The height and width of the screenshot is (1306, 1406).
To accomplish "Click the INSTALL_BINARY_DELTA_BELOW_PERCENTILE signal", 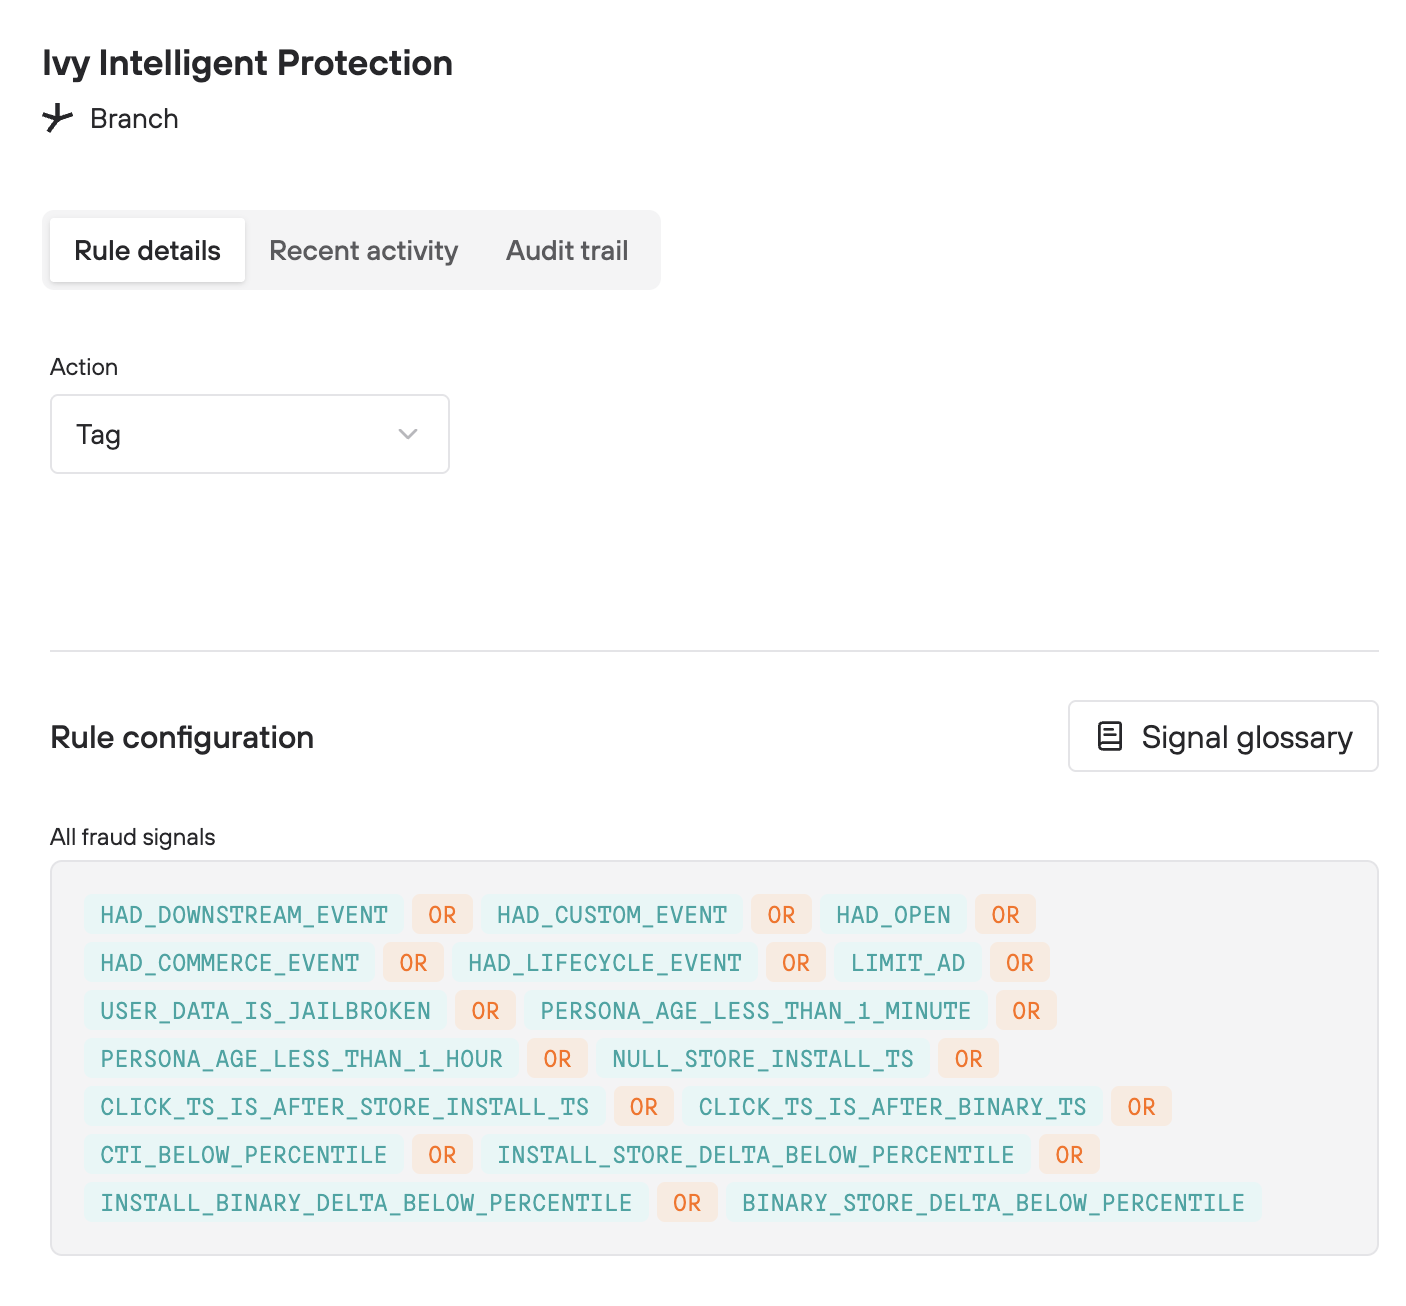I will (367, 1203).
